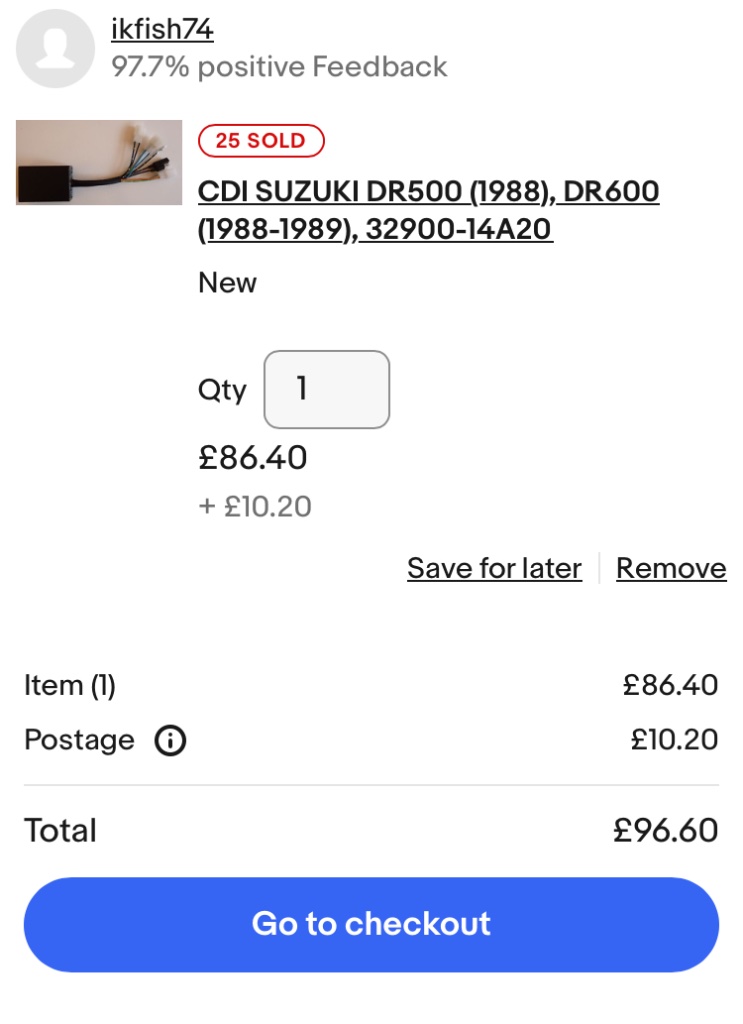
Task: Click the red 25 SOLD badge
Action: tap(261, 141)
